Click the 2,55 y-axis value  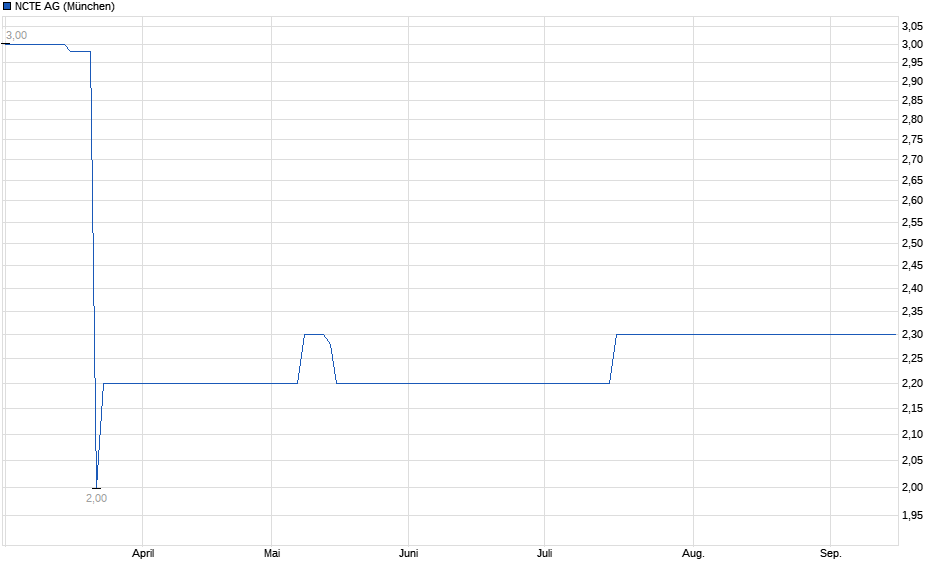[x=912, y=222]
